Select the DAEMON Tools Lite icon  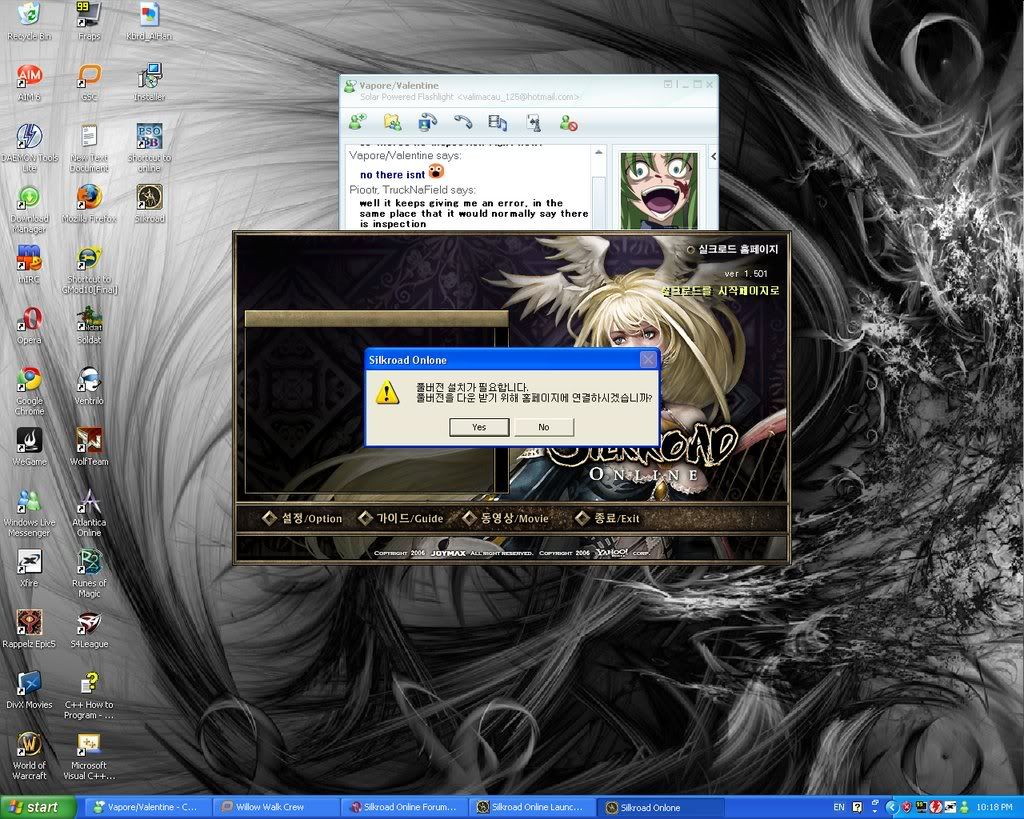click(x=29, y=148)
